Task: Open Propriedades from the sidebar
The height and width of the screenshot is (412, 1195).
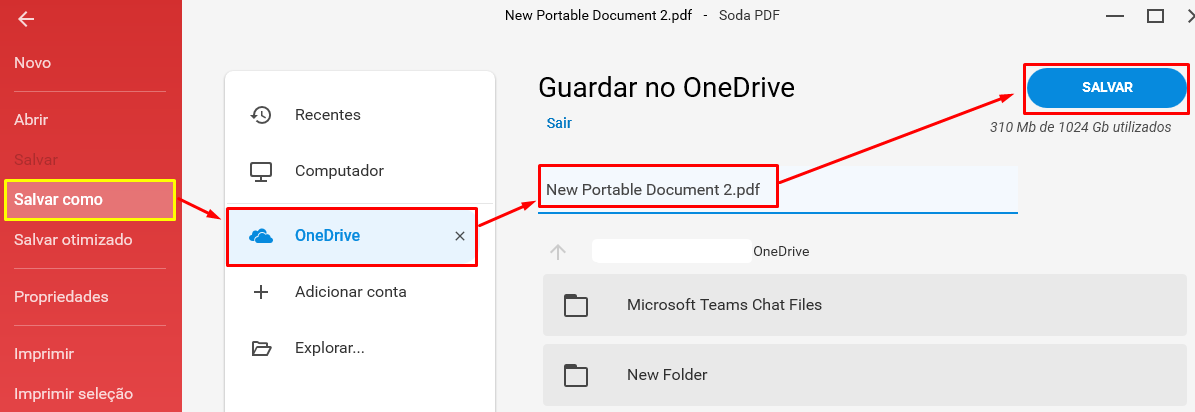Action: pyautogui.click(x=61, y=296)
